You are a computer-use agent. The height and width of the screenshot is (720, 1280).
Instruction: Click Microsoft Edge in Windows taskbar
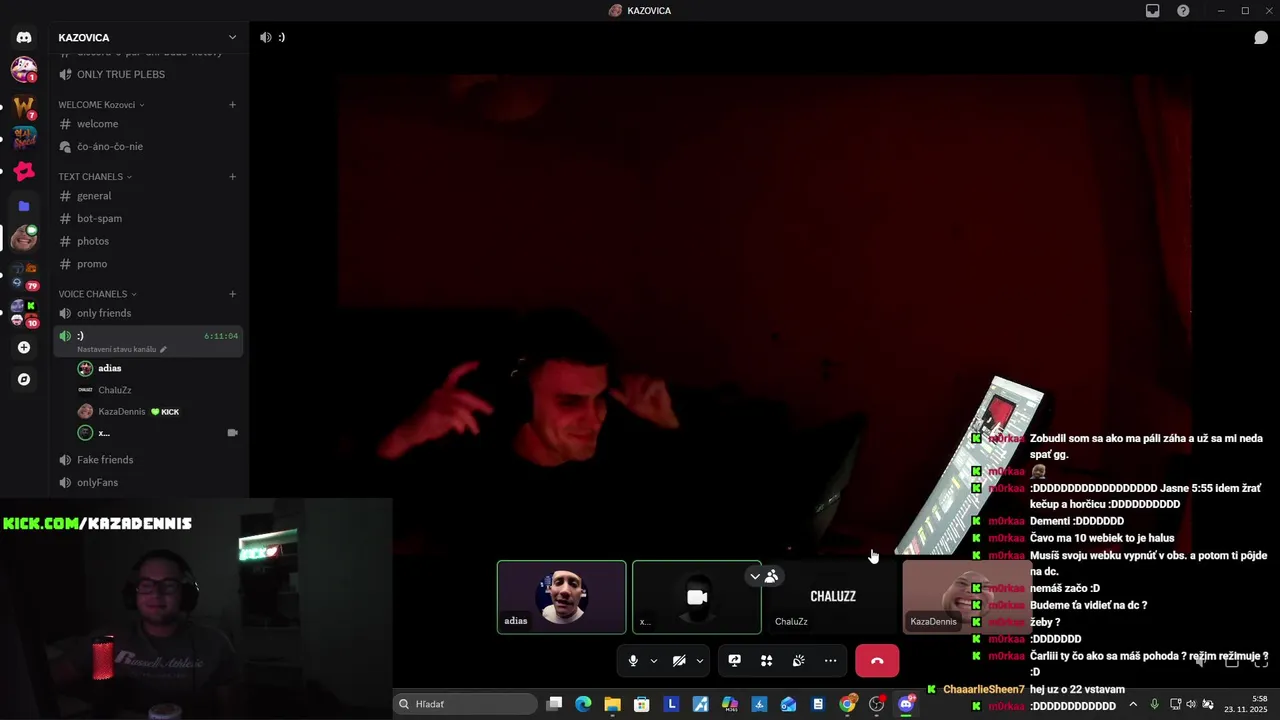coord(583,705)
